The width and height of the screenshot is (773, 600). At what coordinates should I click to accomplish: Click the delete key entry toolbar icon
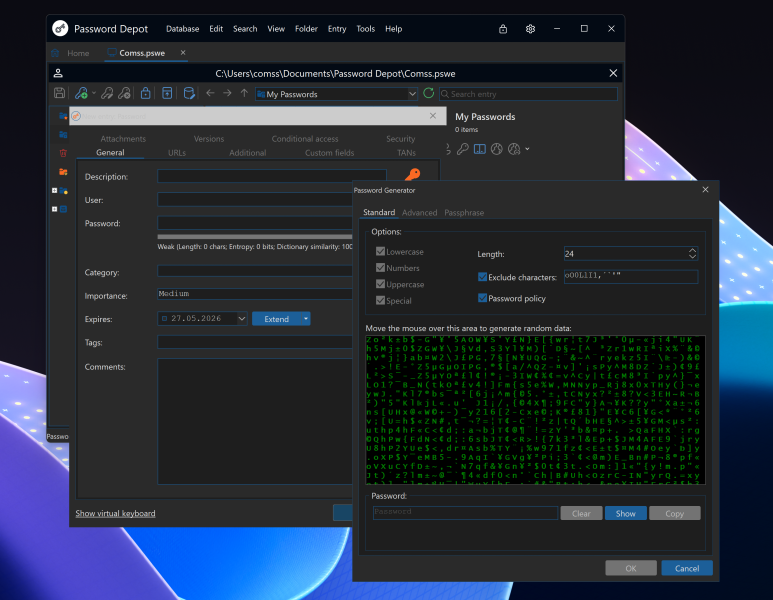click(x=125, y=93)
